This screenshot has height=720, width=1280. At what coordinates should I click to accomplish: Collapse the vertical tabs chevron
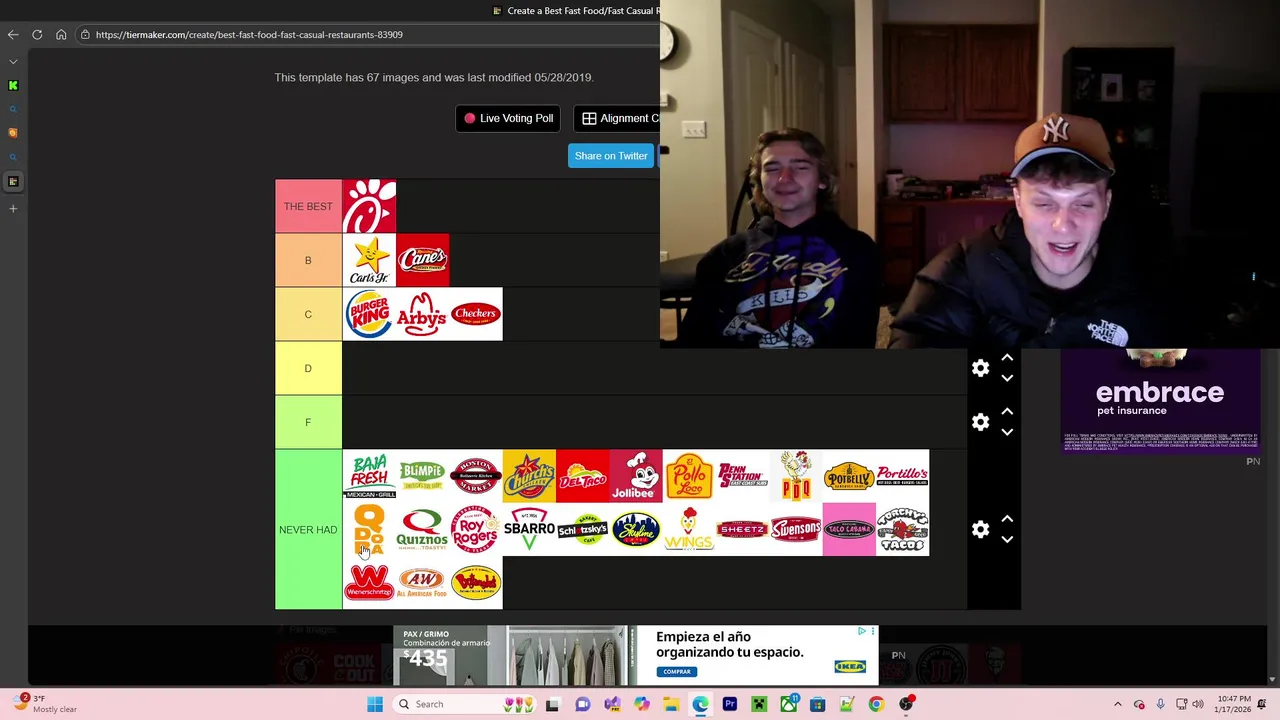tap(13, 61)
